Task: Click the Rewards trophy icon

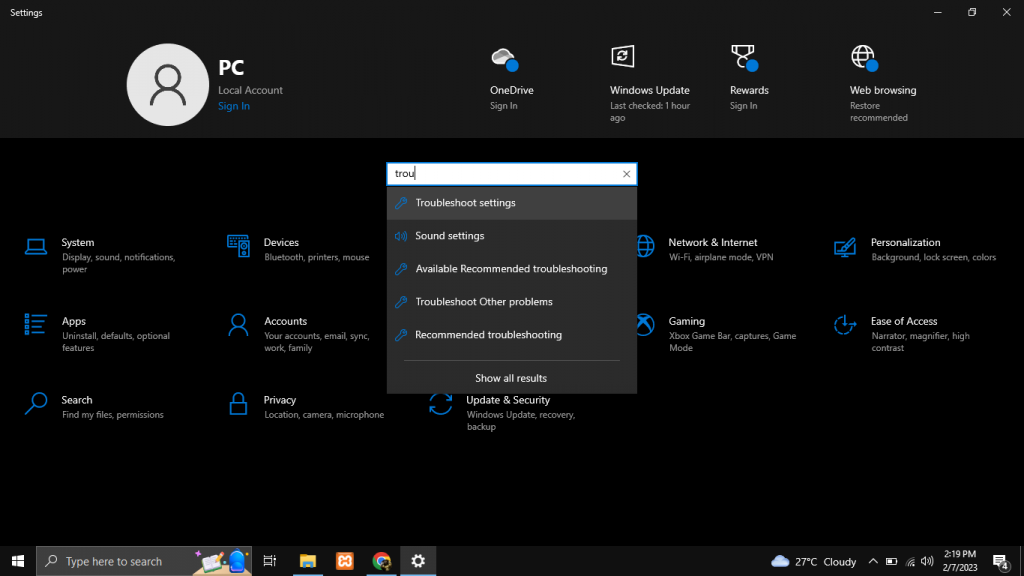Action: tap(744, 57)
